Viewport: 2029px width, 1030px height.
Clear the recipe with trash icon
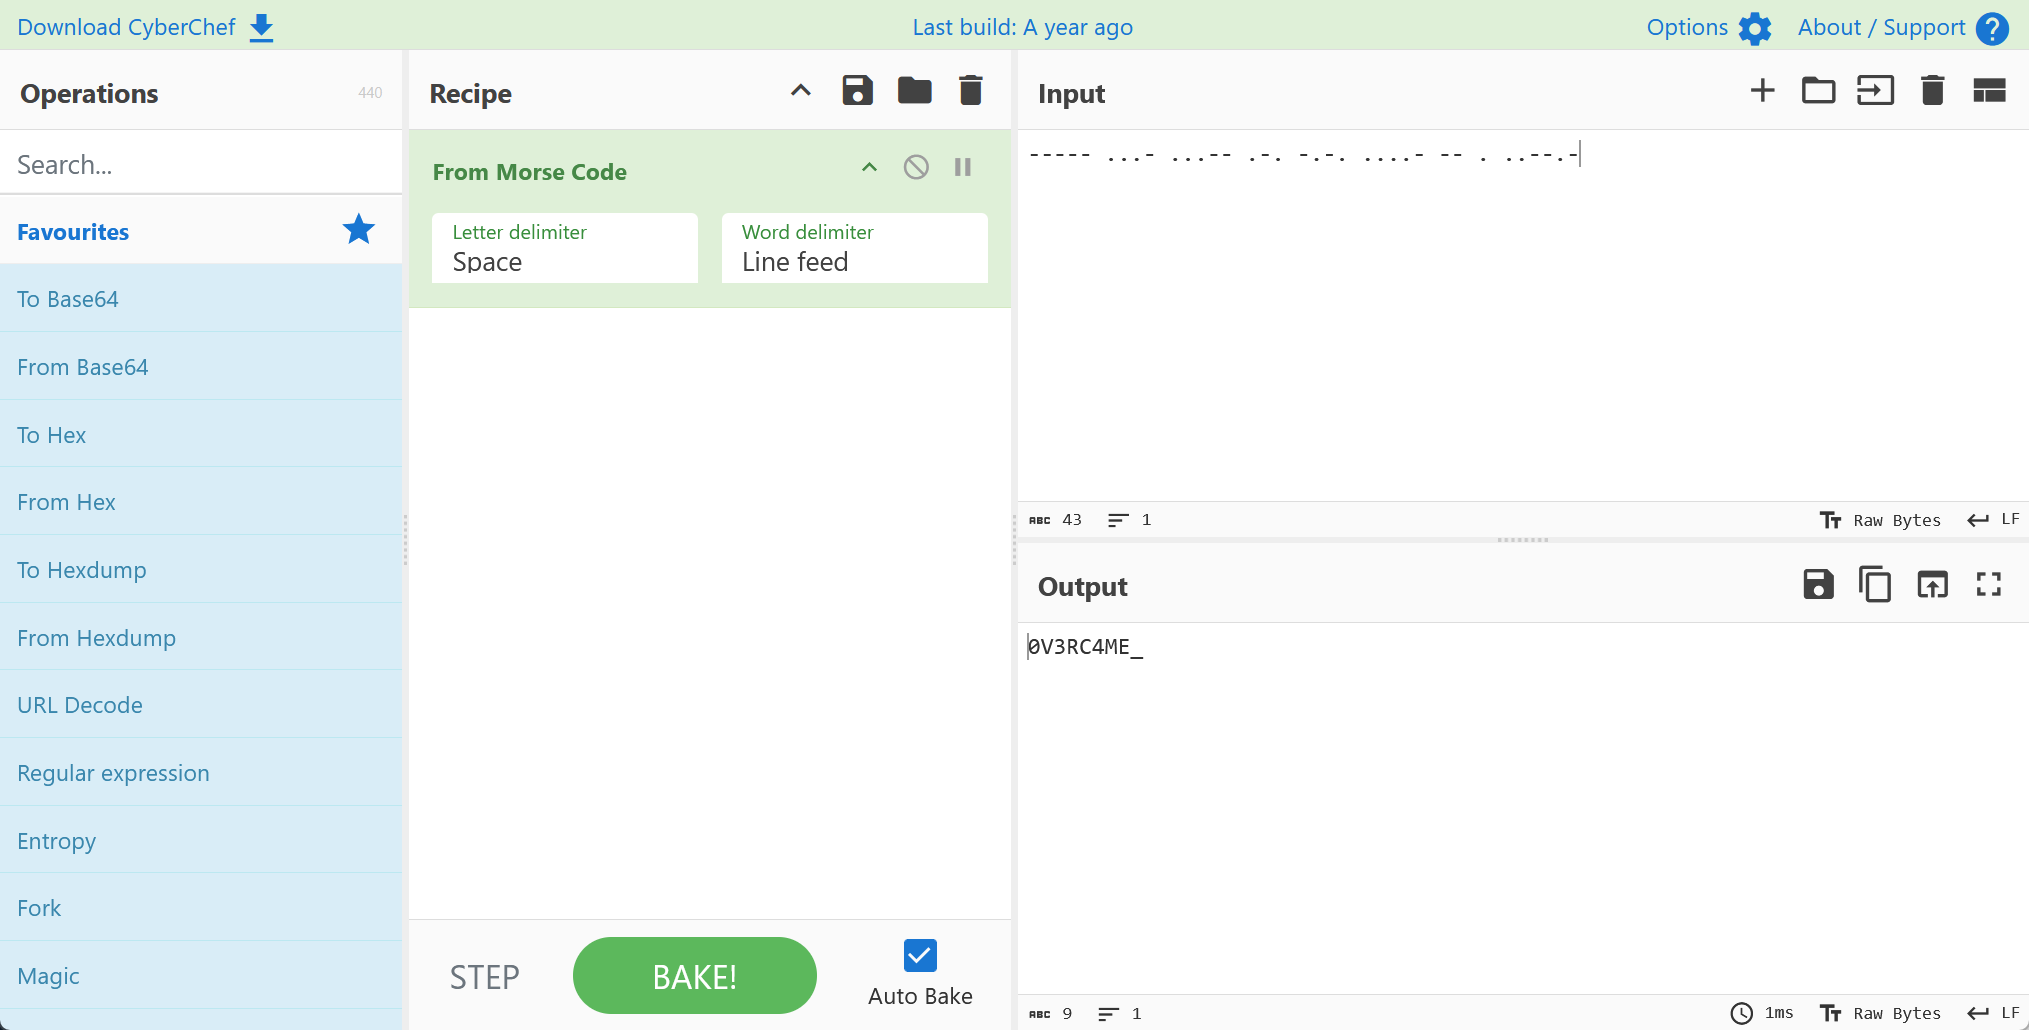[970, 91]
